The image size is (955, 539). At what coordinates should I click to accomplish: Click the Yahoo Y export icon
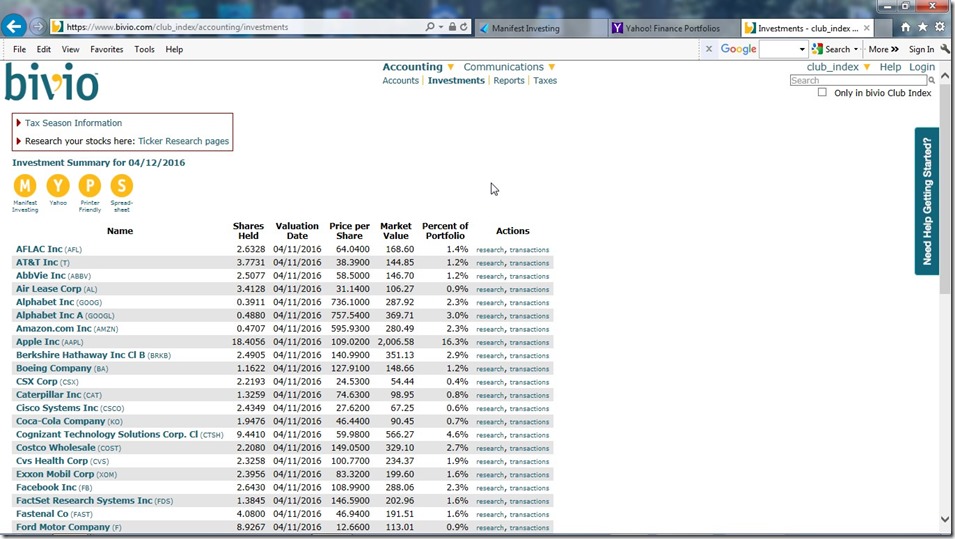(58, 186)
